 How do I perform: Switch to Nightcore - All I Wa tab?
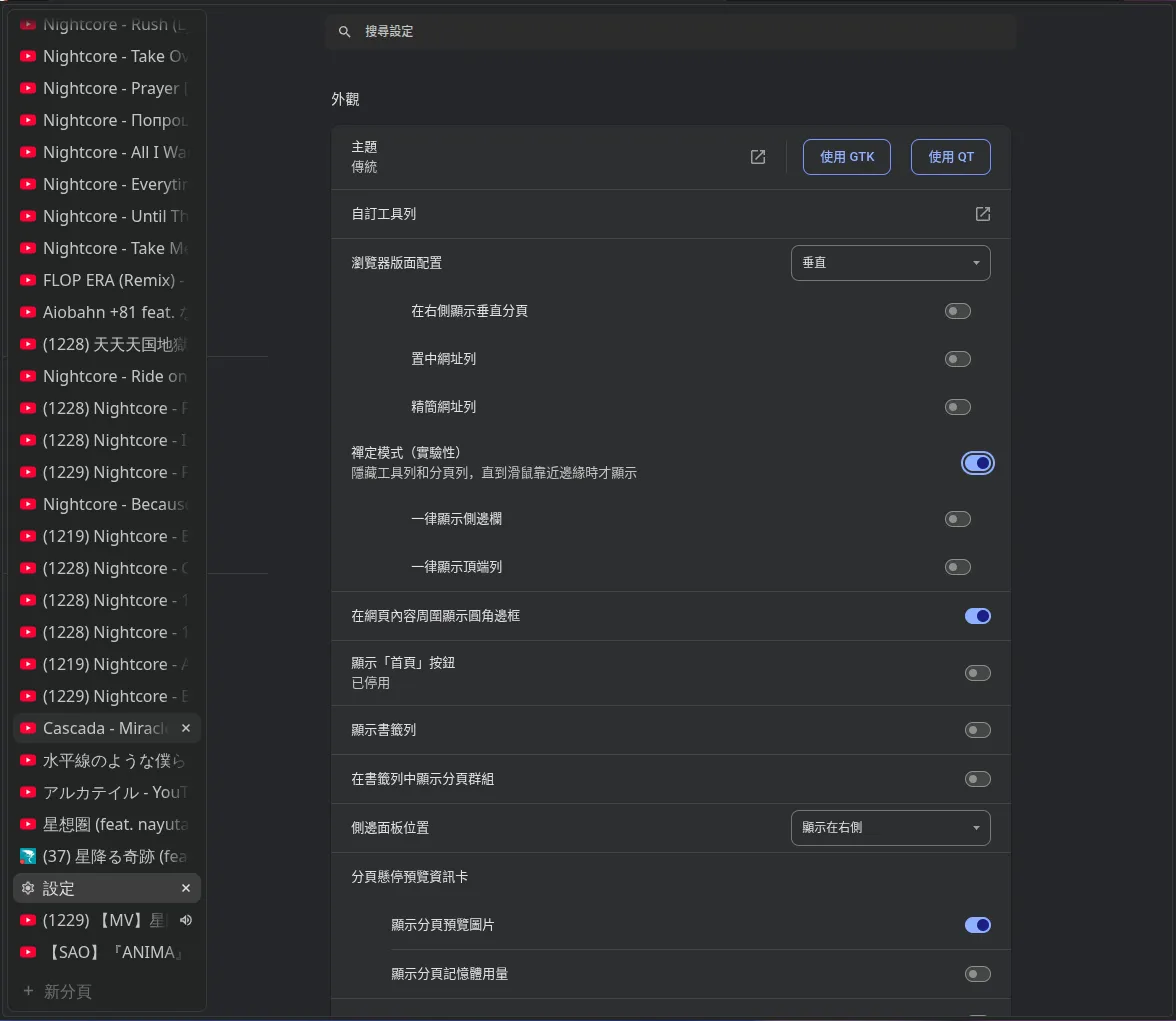(x=107, y=152)
